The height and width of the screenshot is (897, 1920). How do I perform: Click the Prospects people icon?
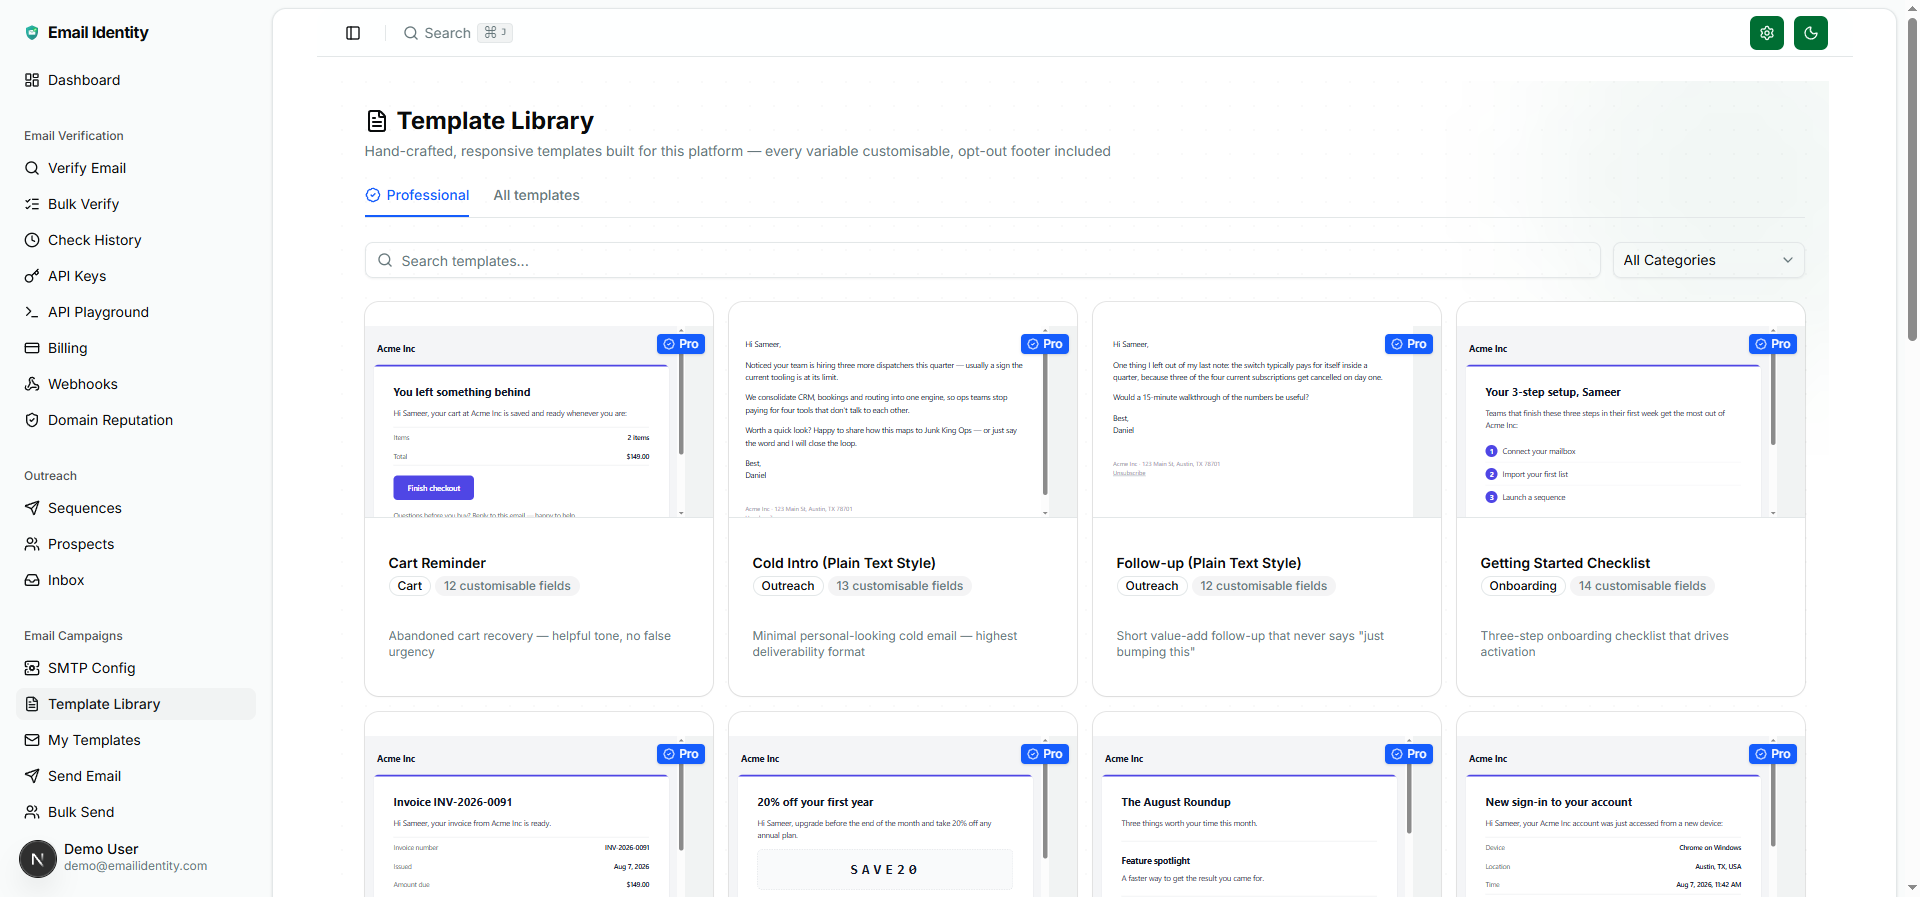(32, 544)
